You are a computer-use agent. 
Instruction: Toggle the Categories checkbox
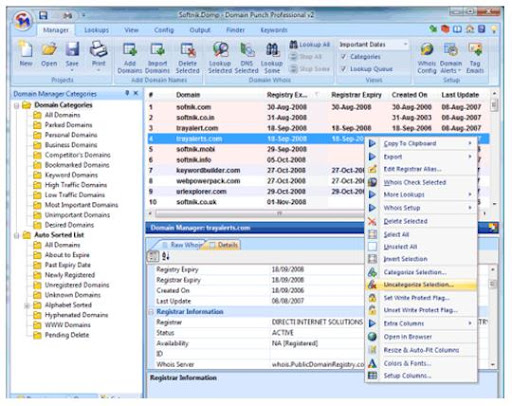[343, 57]
